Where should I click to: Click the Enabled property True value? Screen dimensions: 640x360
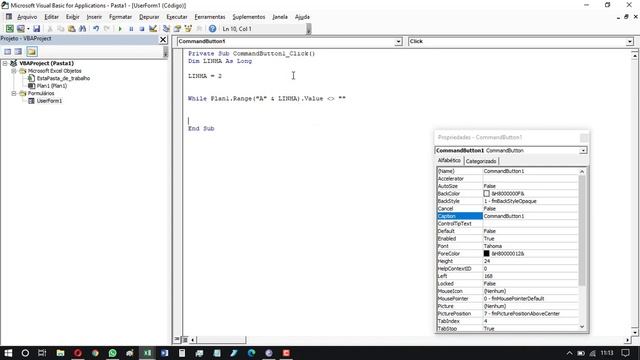click(x=530, y=238)
